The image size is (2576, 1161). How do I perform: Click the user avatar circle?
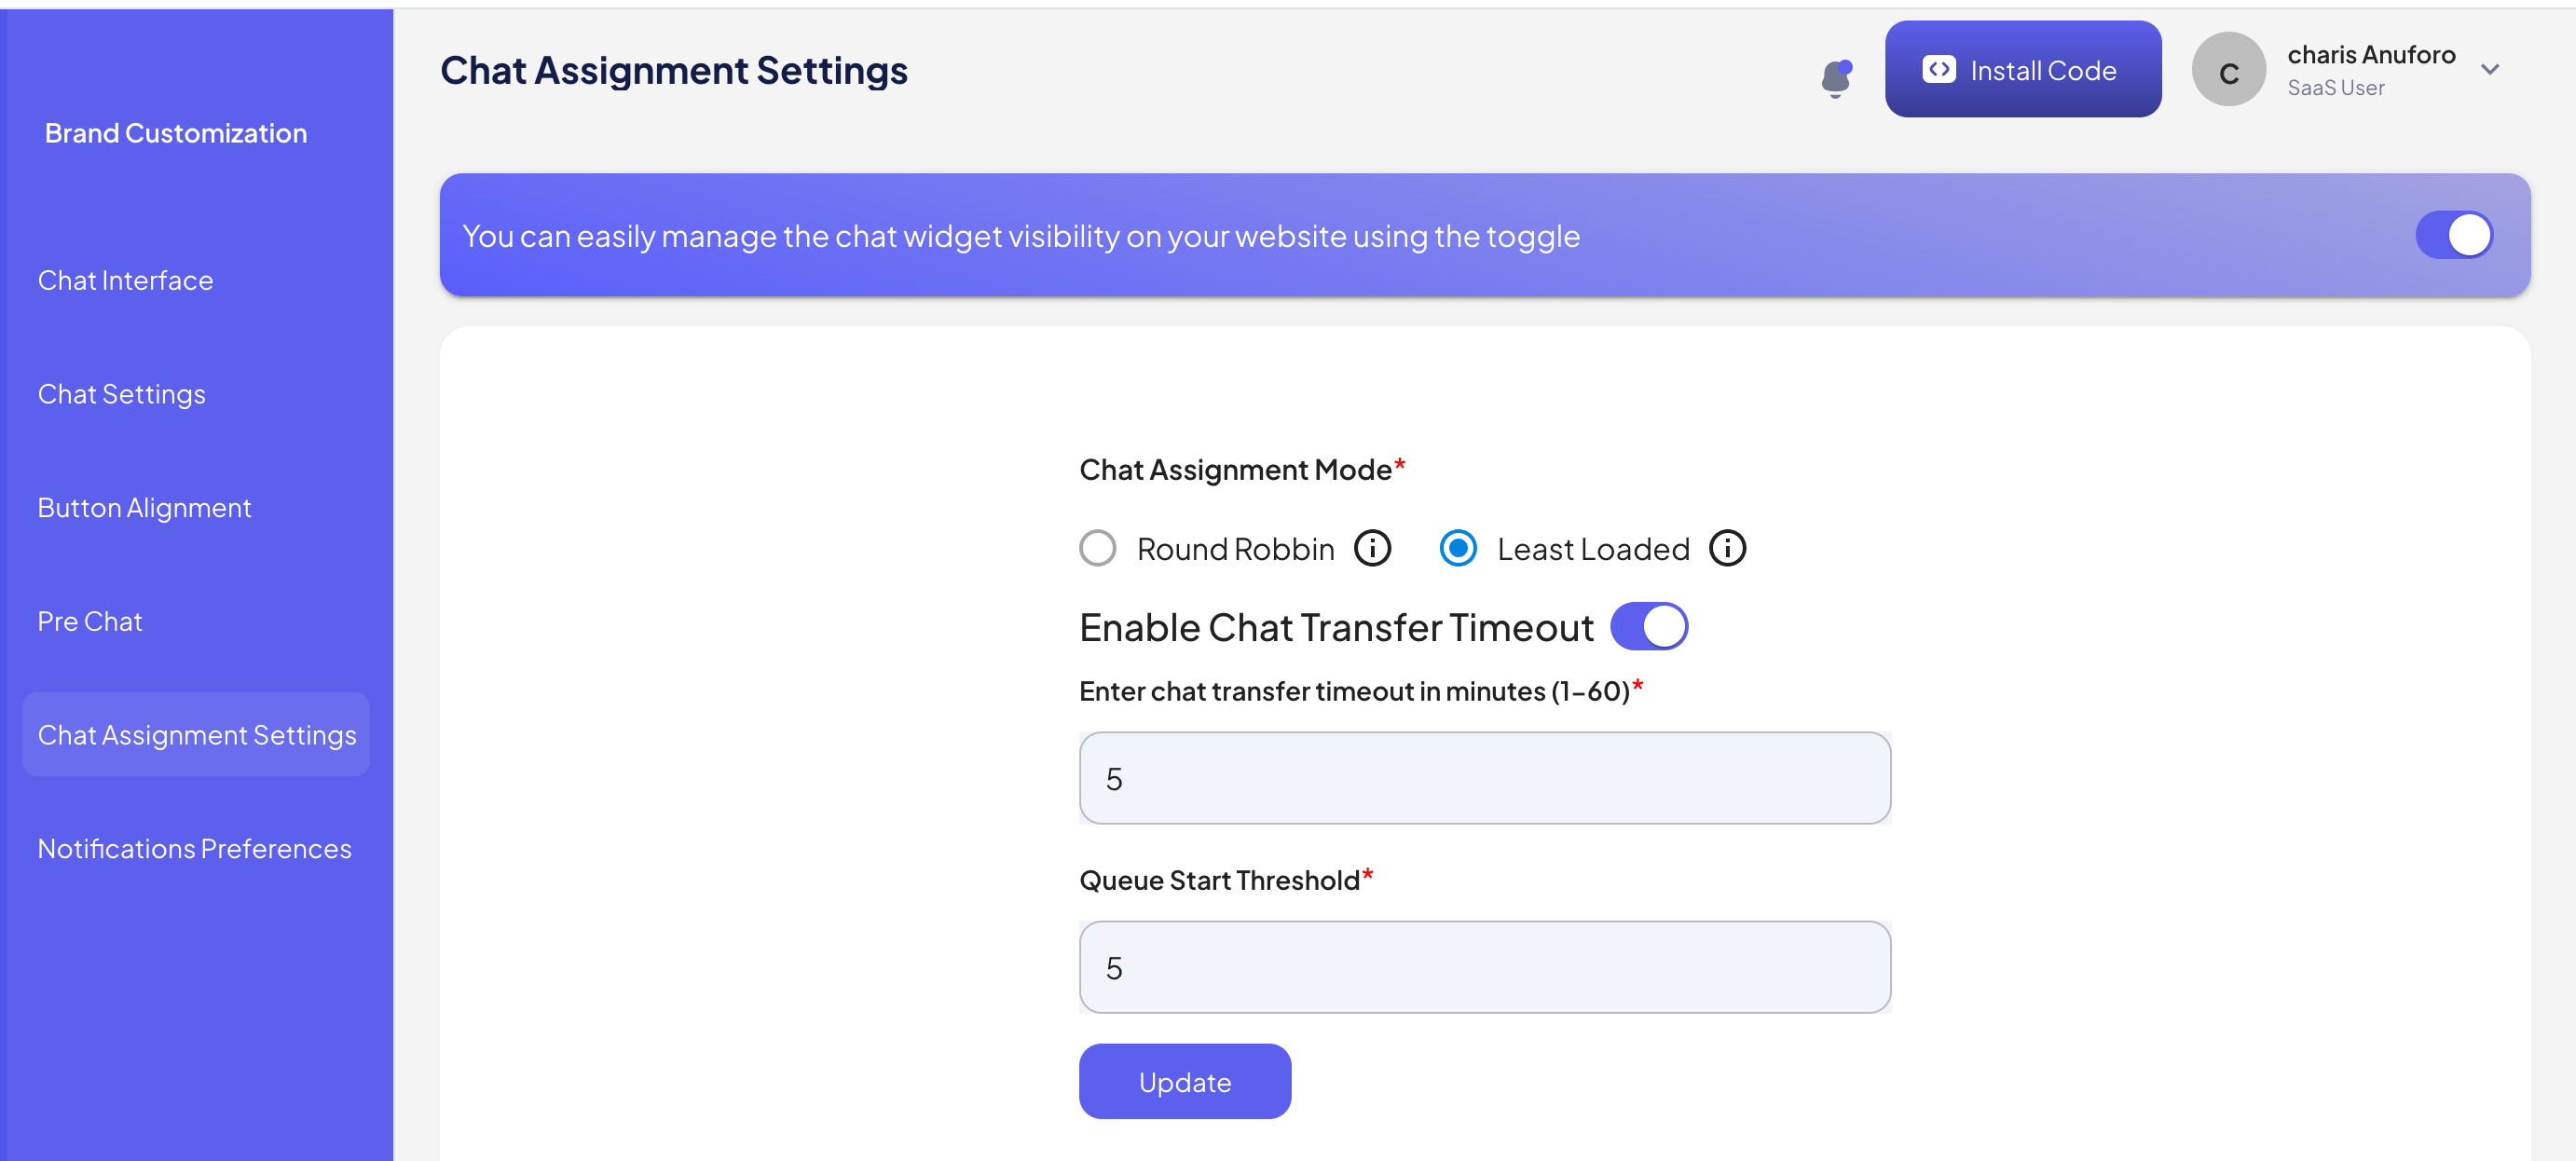[2228, 70]
